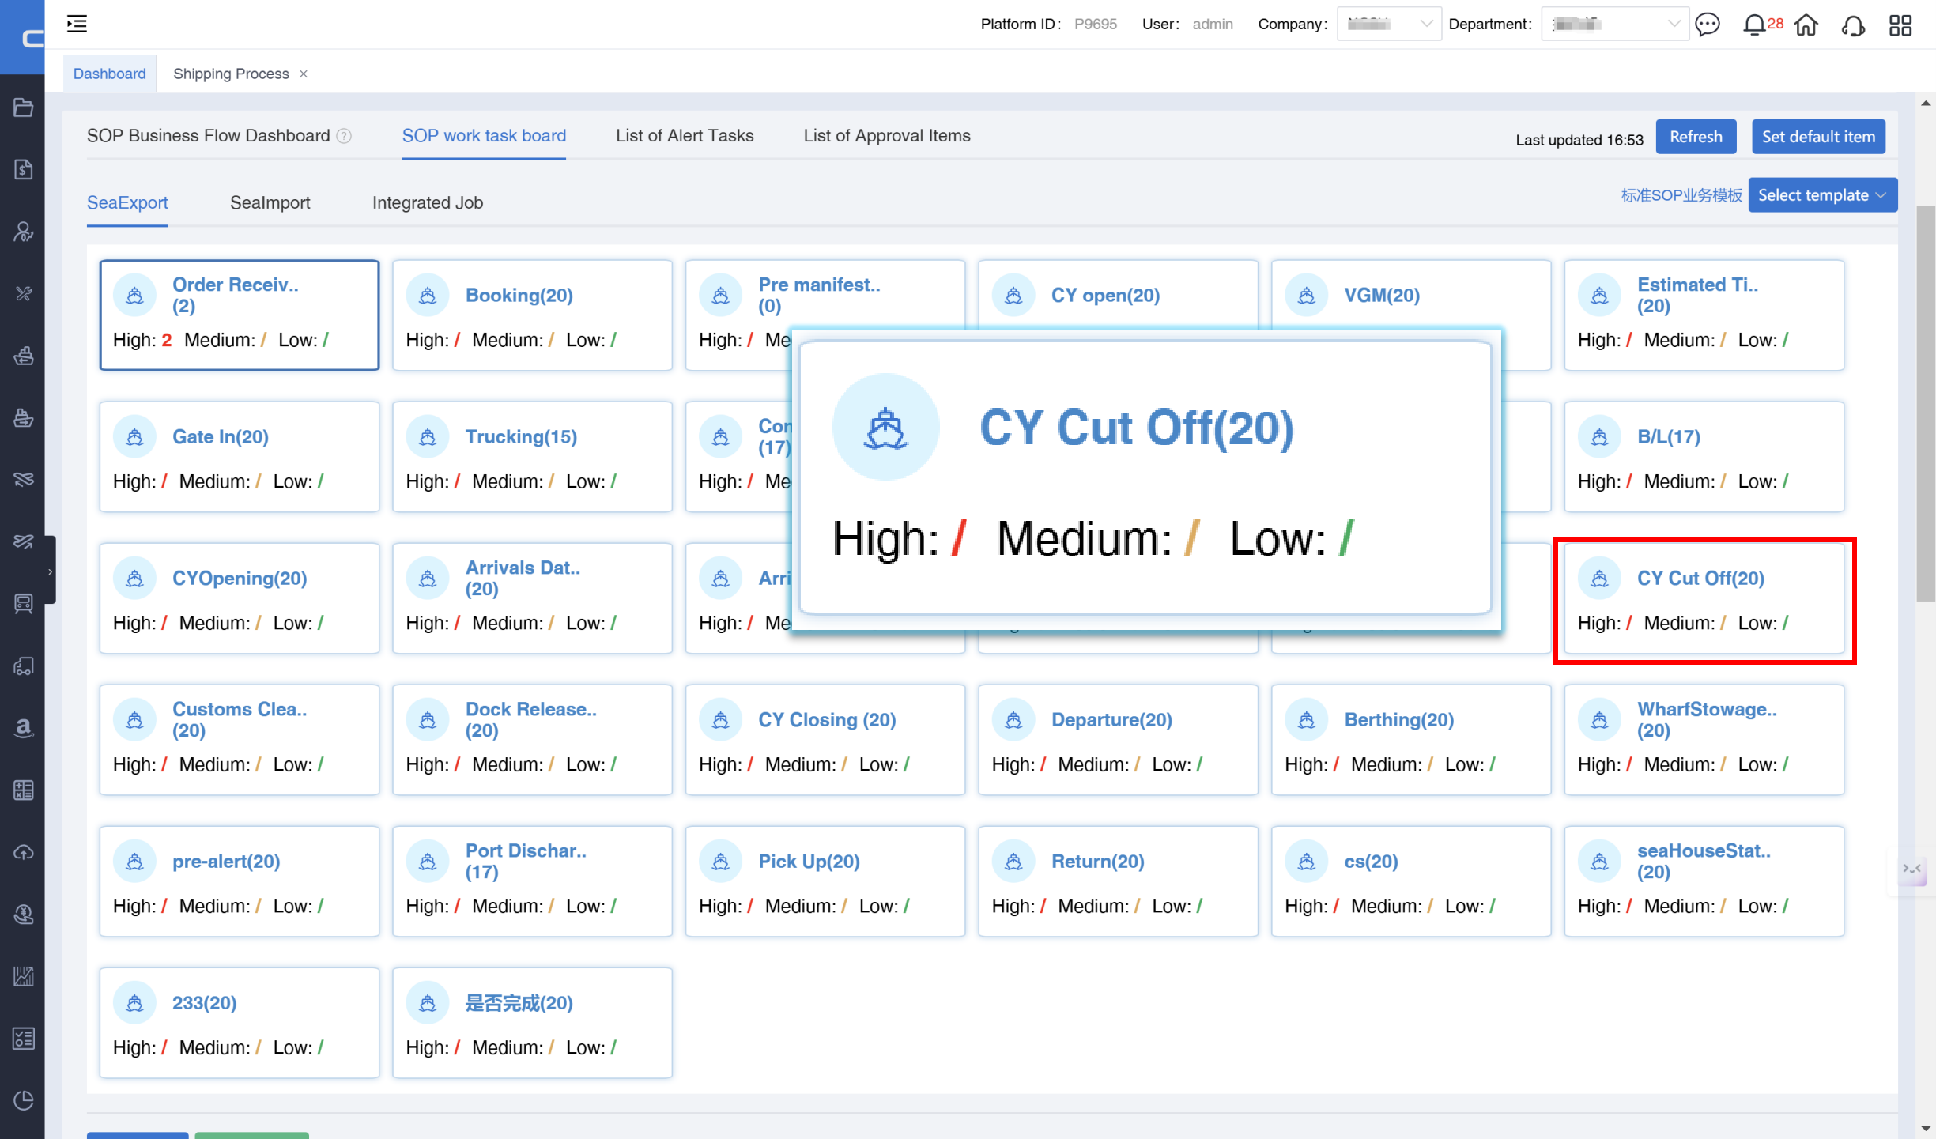Open the Amazon icon in sidebar
Viewport: 1937px width, 1140px height.
(23, 728)
